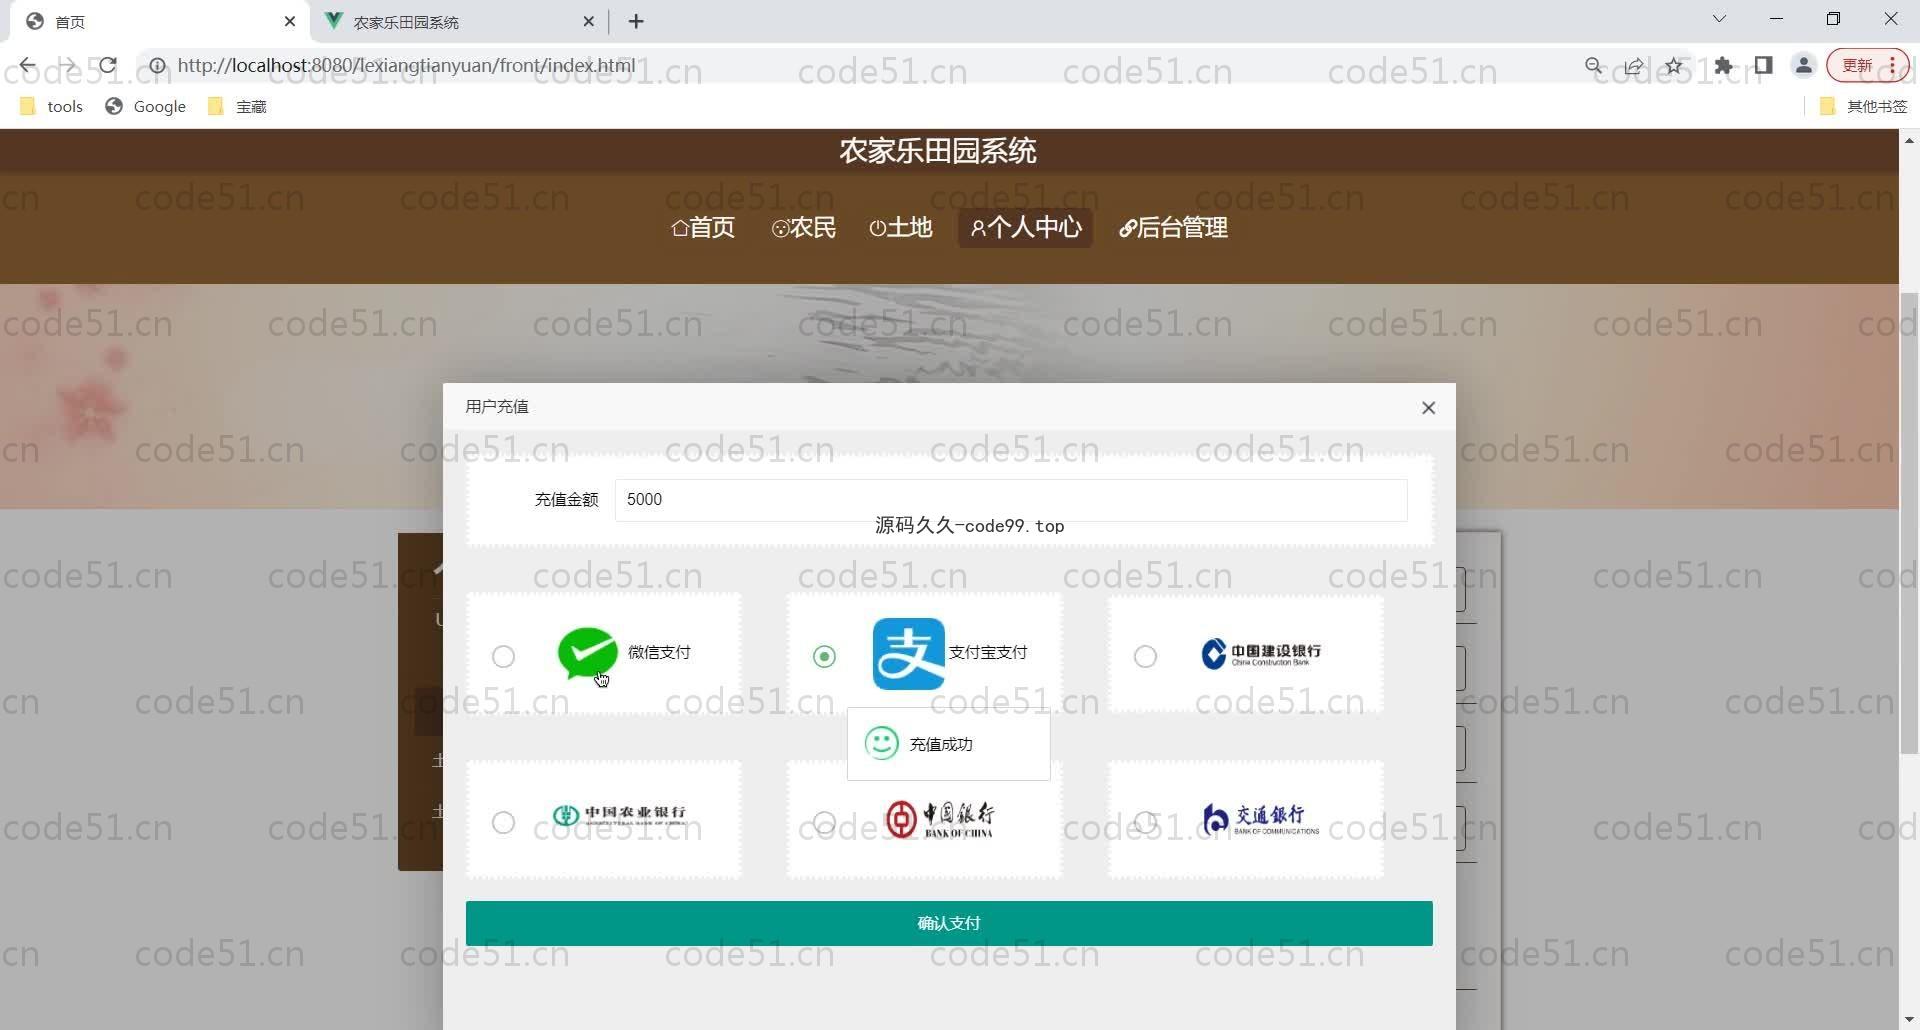Choose Agricultural Bank of China radio button
The width and height of the screenshot is (1920, 1030).
click(x=503, y=822)
